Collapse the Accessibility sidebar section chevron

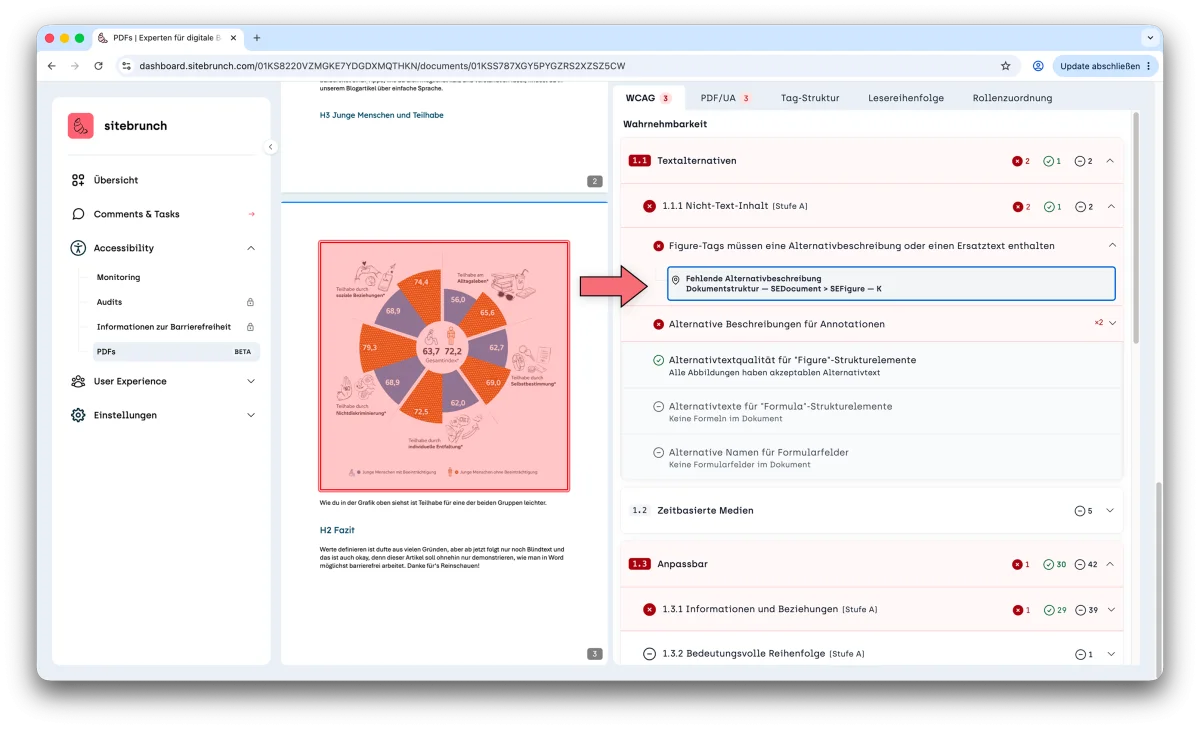click(x=250, y=248)
